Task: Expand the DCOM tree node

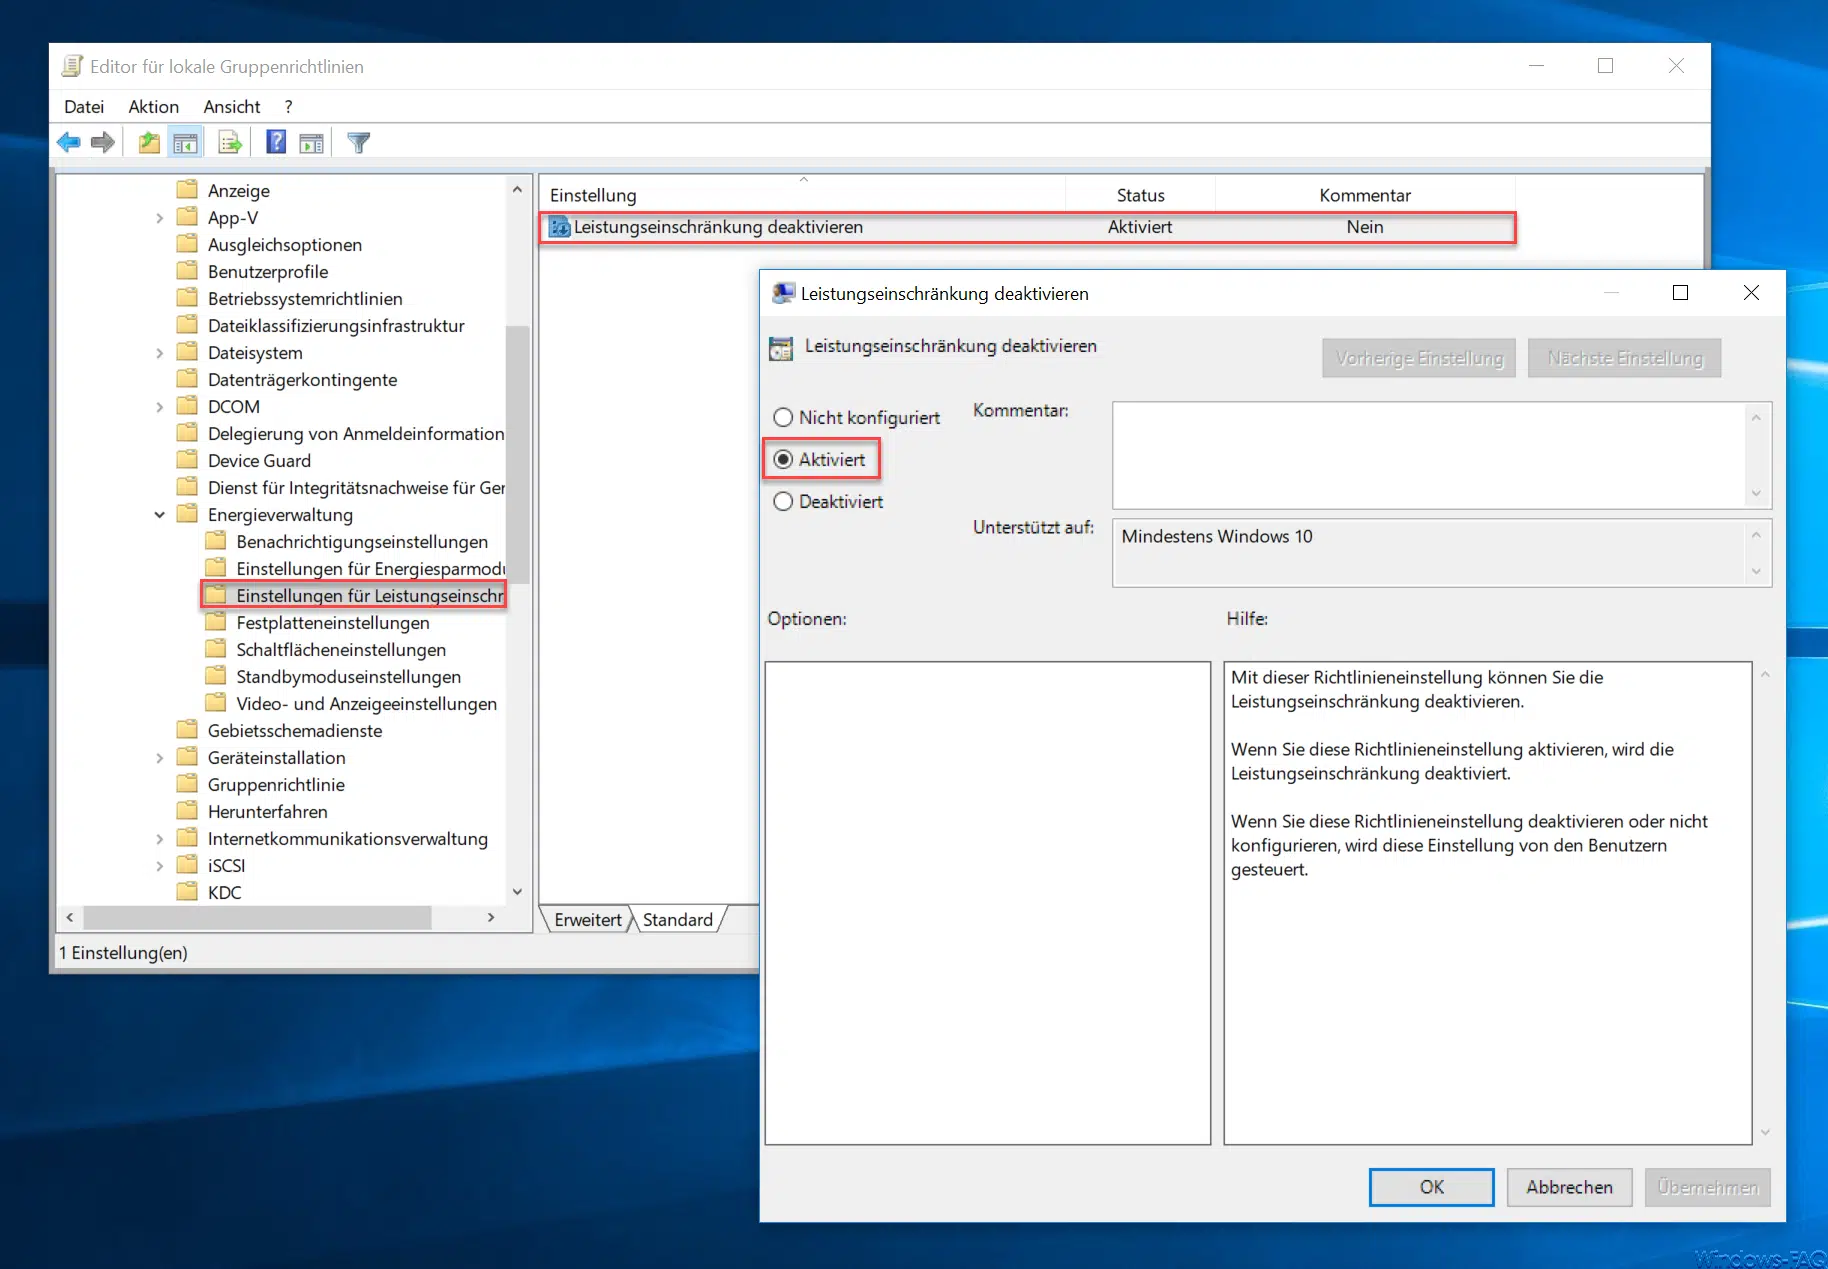Action: (160, 407)
